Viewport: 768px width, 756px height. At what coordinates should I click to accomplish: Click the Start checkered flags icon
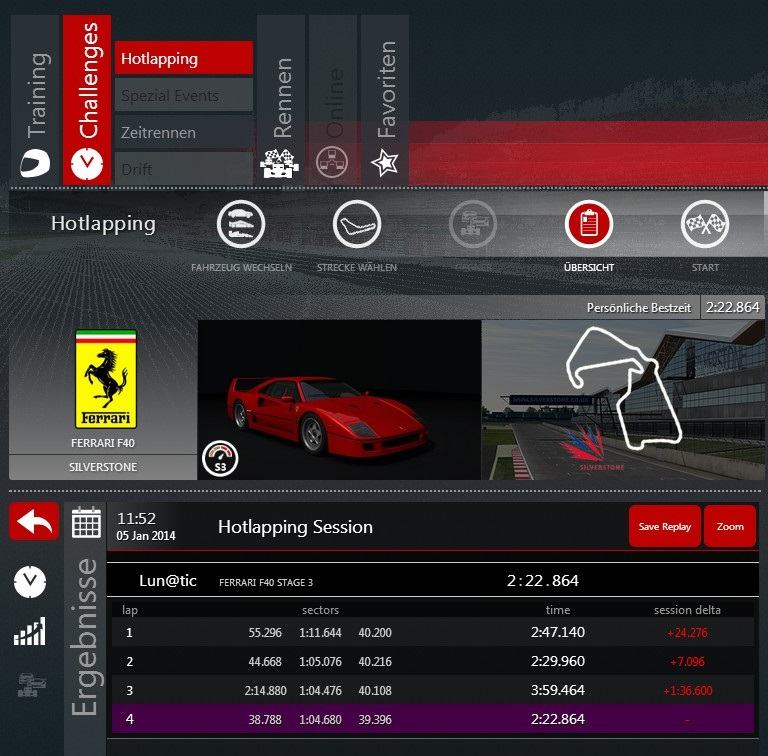(x=705, y=224)
